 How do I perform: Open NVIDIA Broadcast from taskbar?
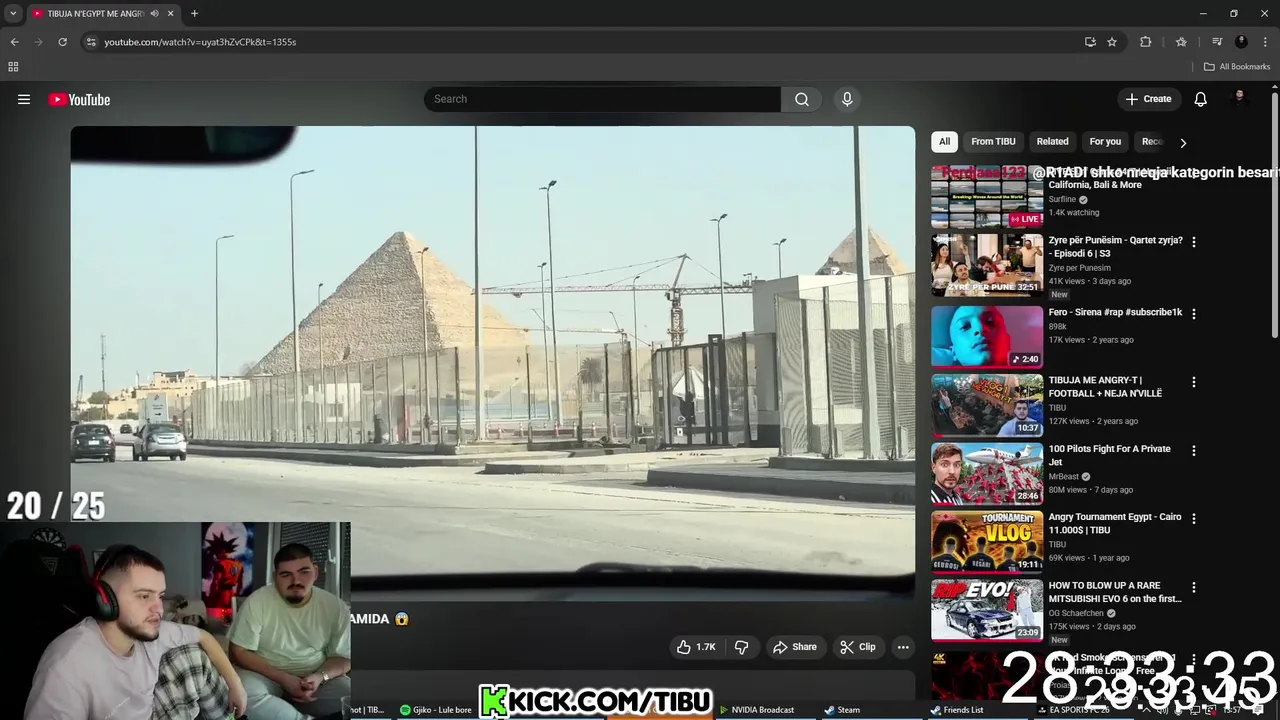756,710
